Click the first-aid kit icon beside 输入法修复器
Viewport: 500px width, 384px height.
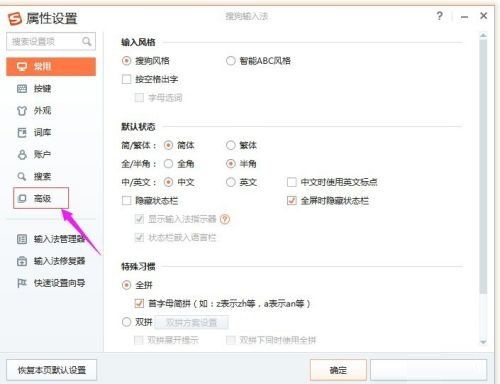click(x=22, y=261)
